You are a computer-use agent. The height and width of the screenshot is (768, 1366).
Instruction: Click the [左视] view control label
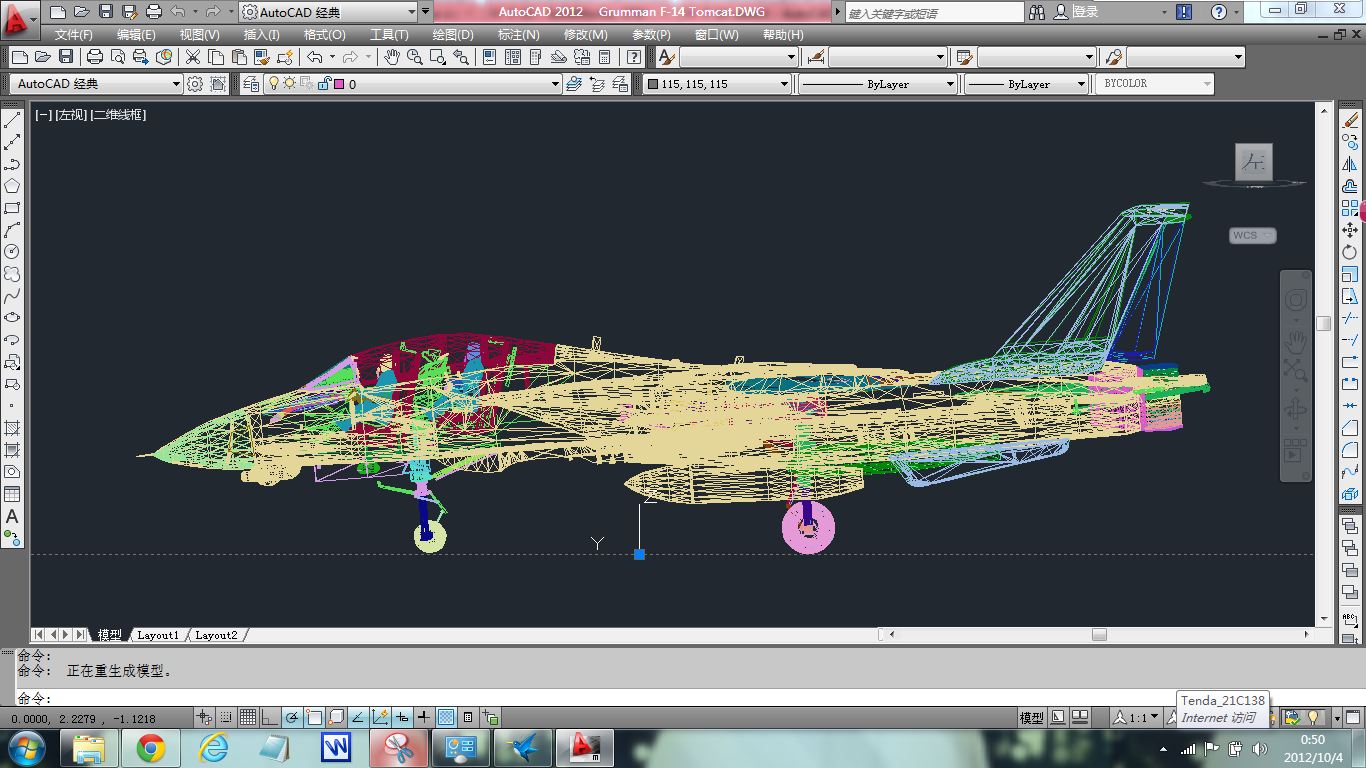[71, 115]
